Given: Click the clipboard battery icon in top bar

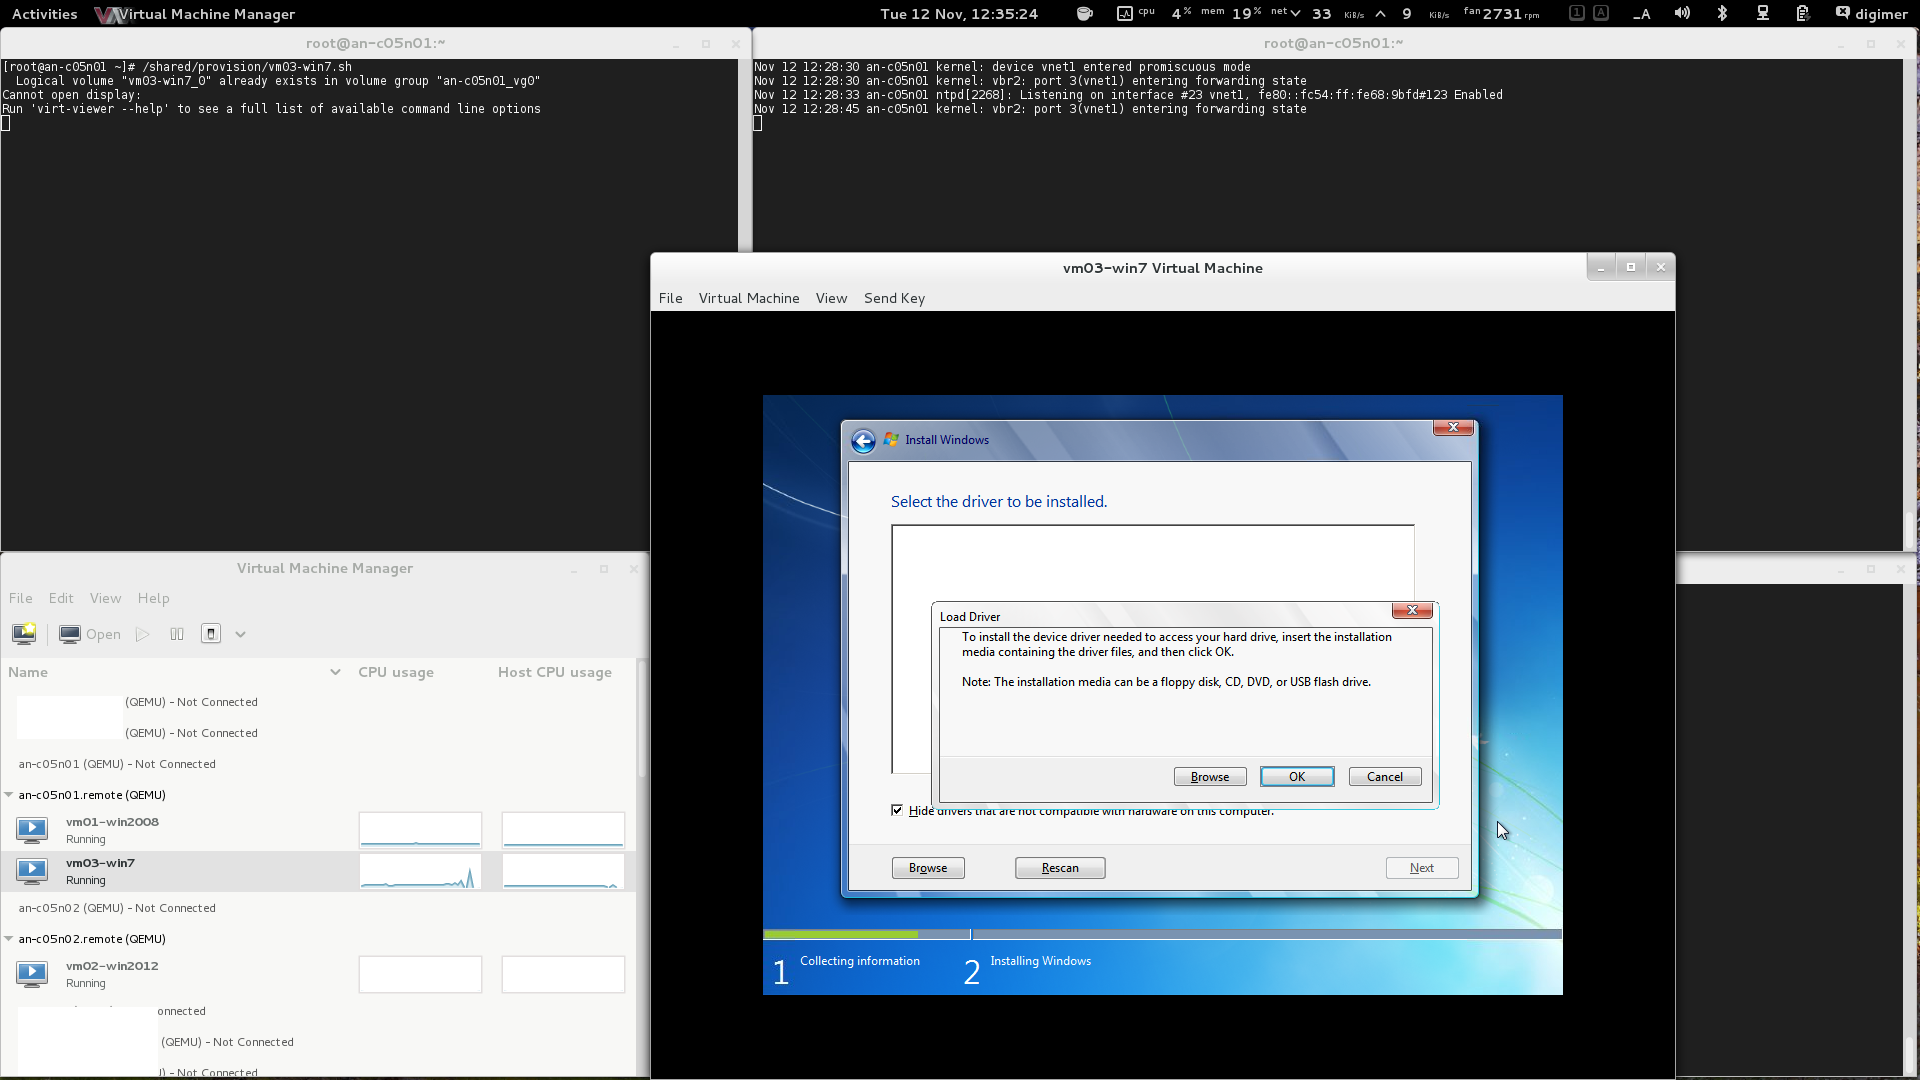Looking at the screenshot, I should (1803, 14).
